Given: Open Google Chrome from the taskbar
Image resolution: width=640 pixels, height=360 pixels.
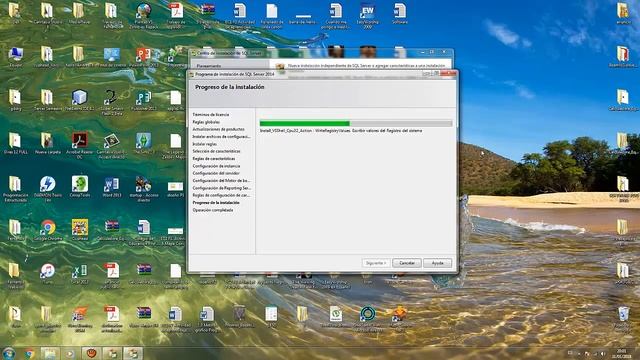Looking at the screenshot, I should tap(29, 353).
